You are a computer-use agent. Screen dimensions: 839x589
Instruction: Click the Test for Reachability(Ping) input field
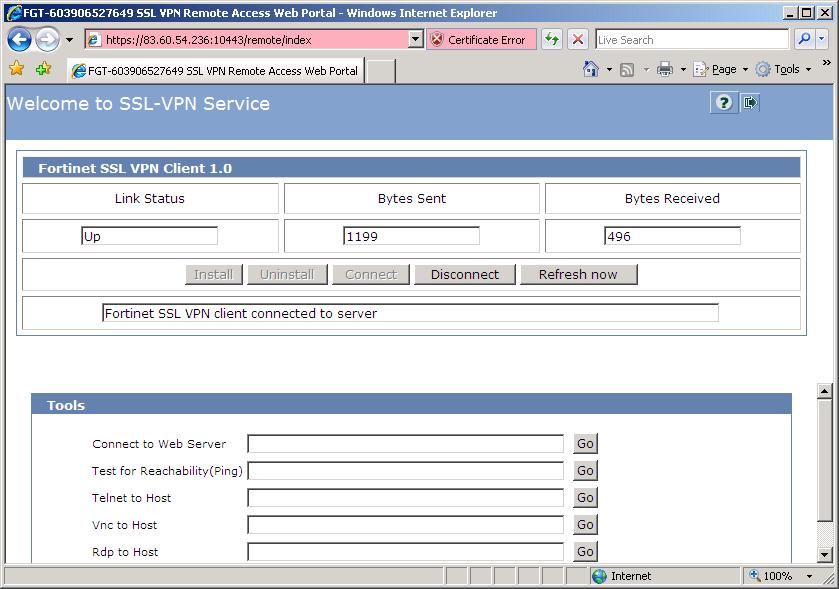click(405, 471)
